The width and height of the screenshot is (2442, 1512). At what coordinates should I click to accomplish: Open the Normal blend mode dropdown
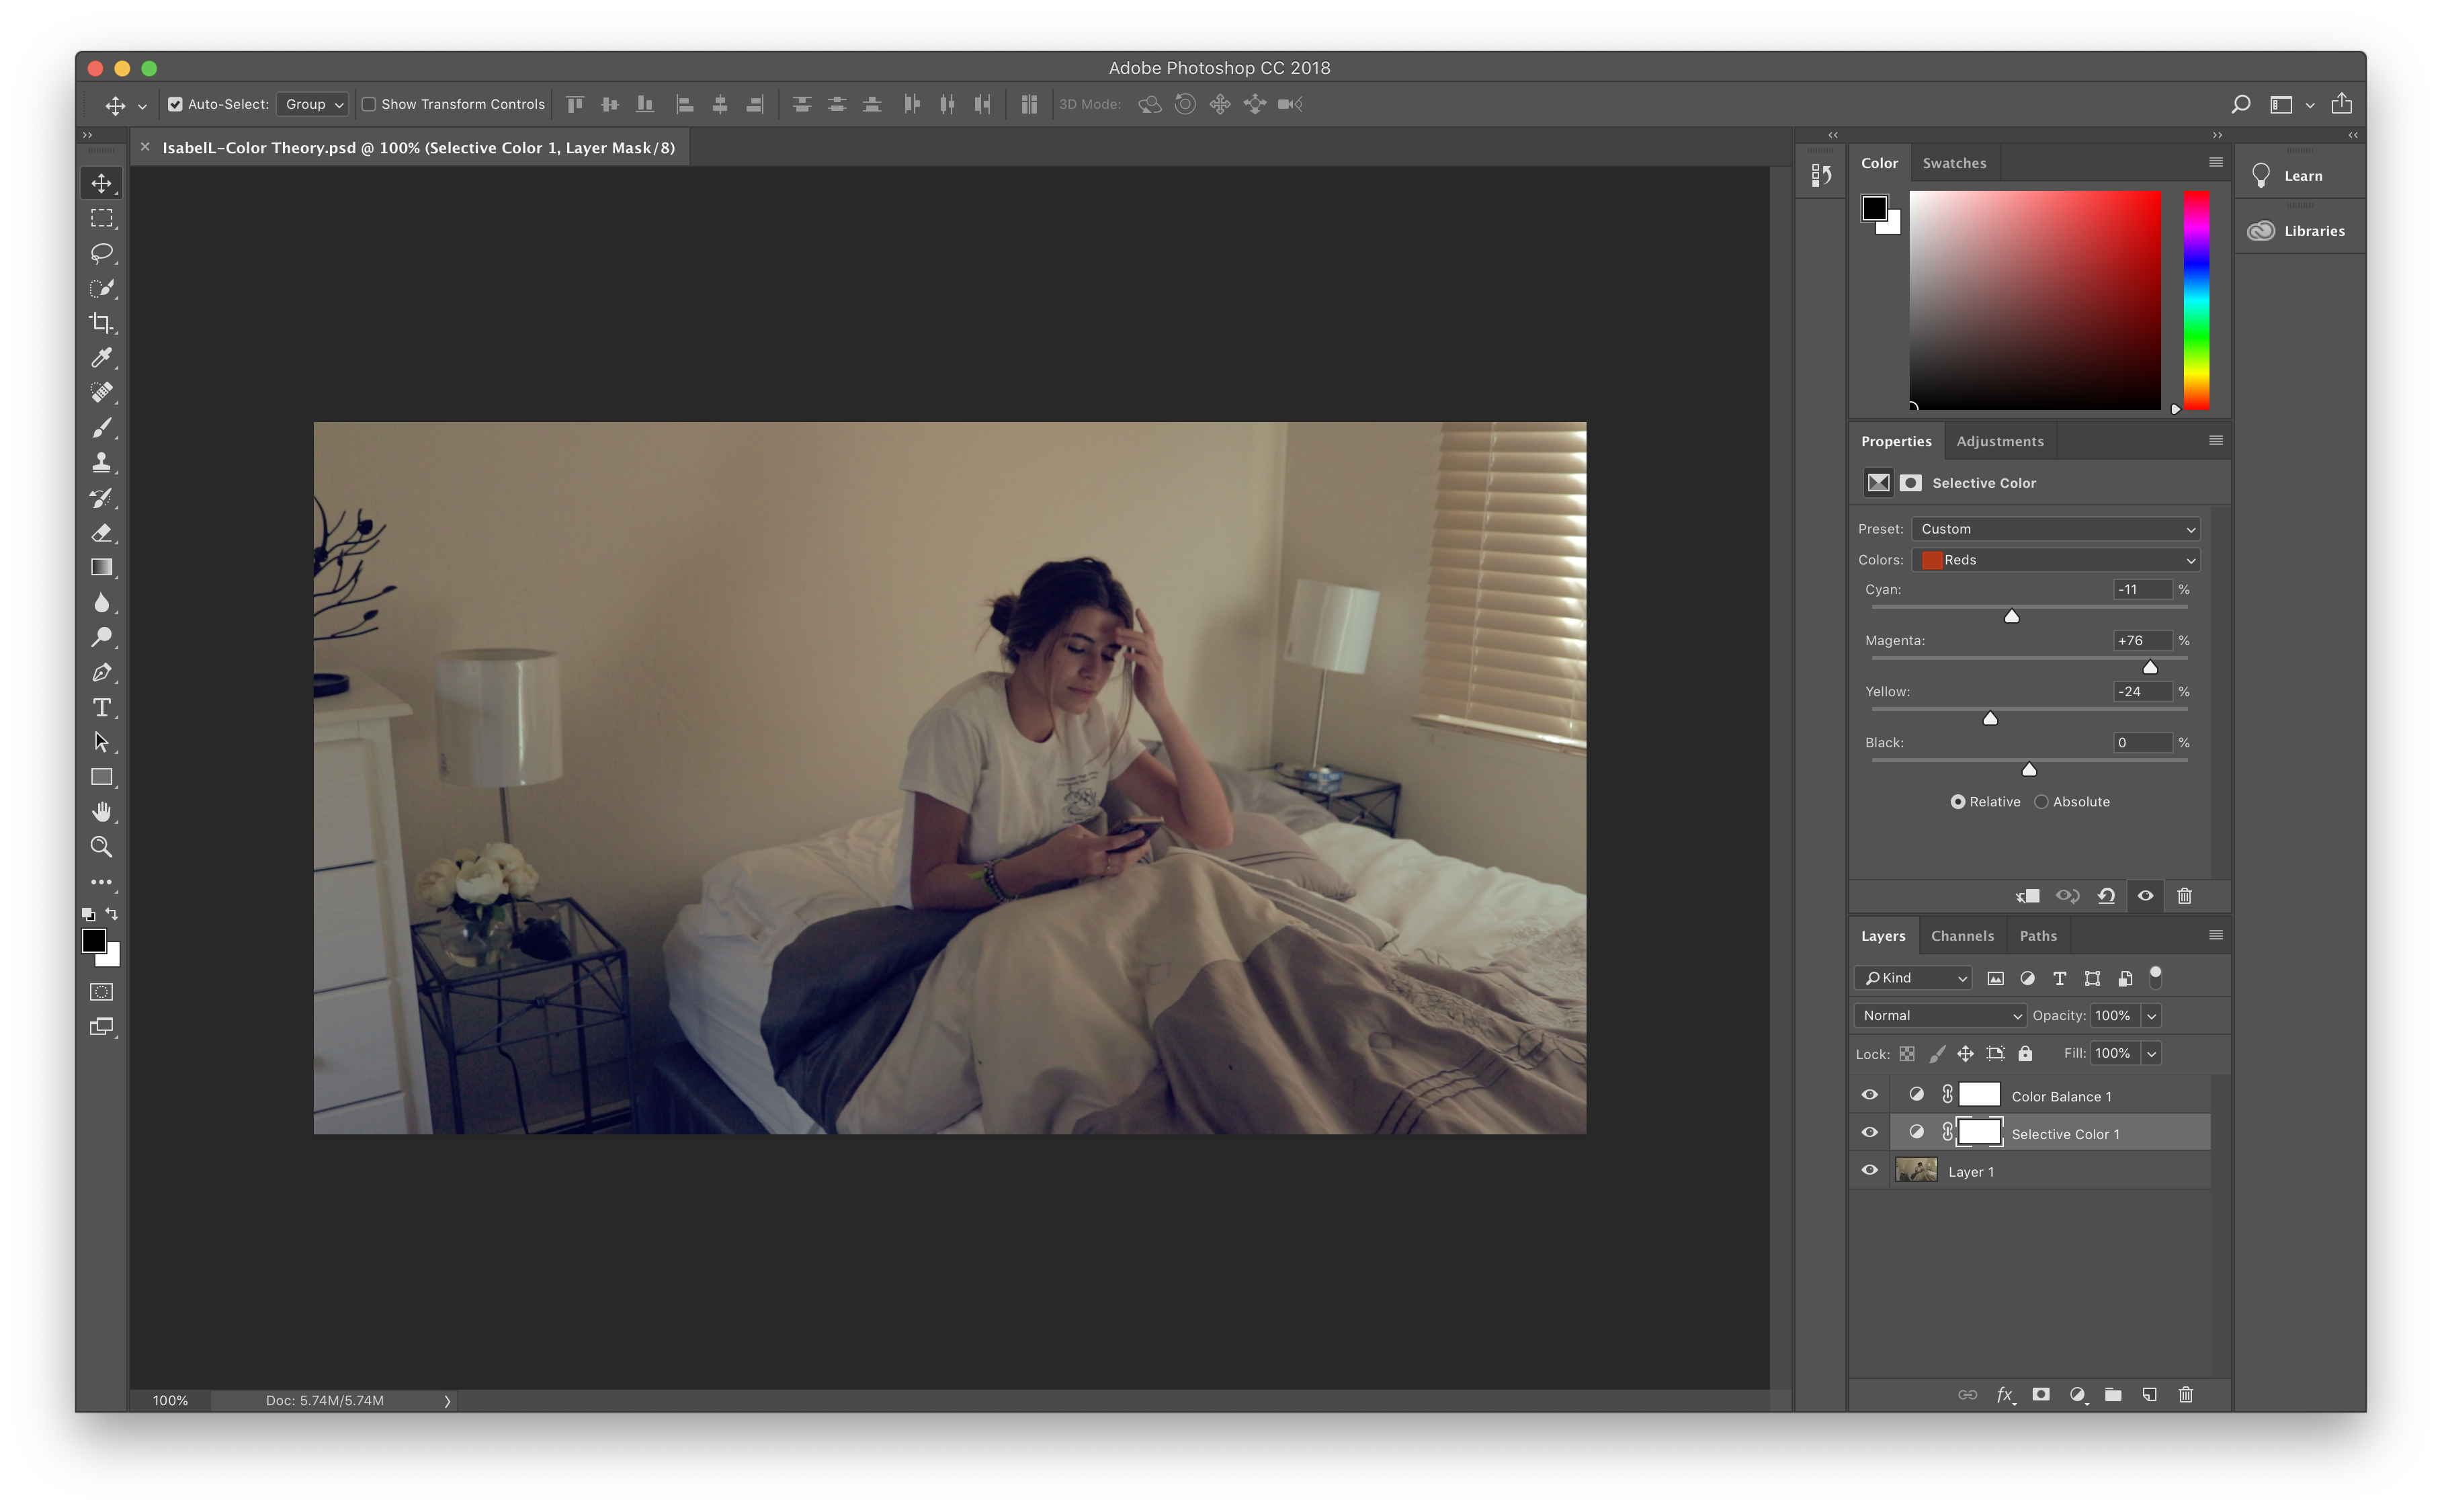tap(1939, 1015)
